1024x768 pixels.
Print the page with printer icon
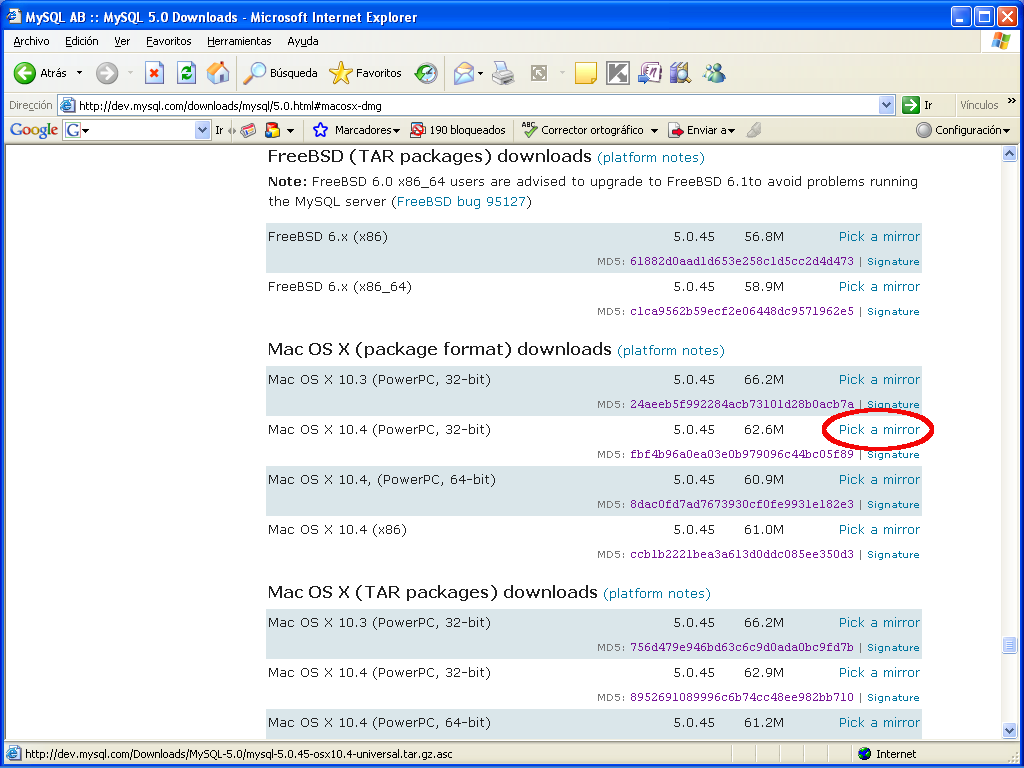pos(503,73)
